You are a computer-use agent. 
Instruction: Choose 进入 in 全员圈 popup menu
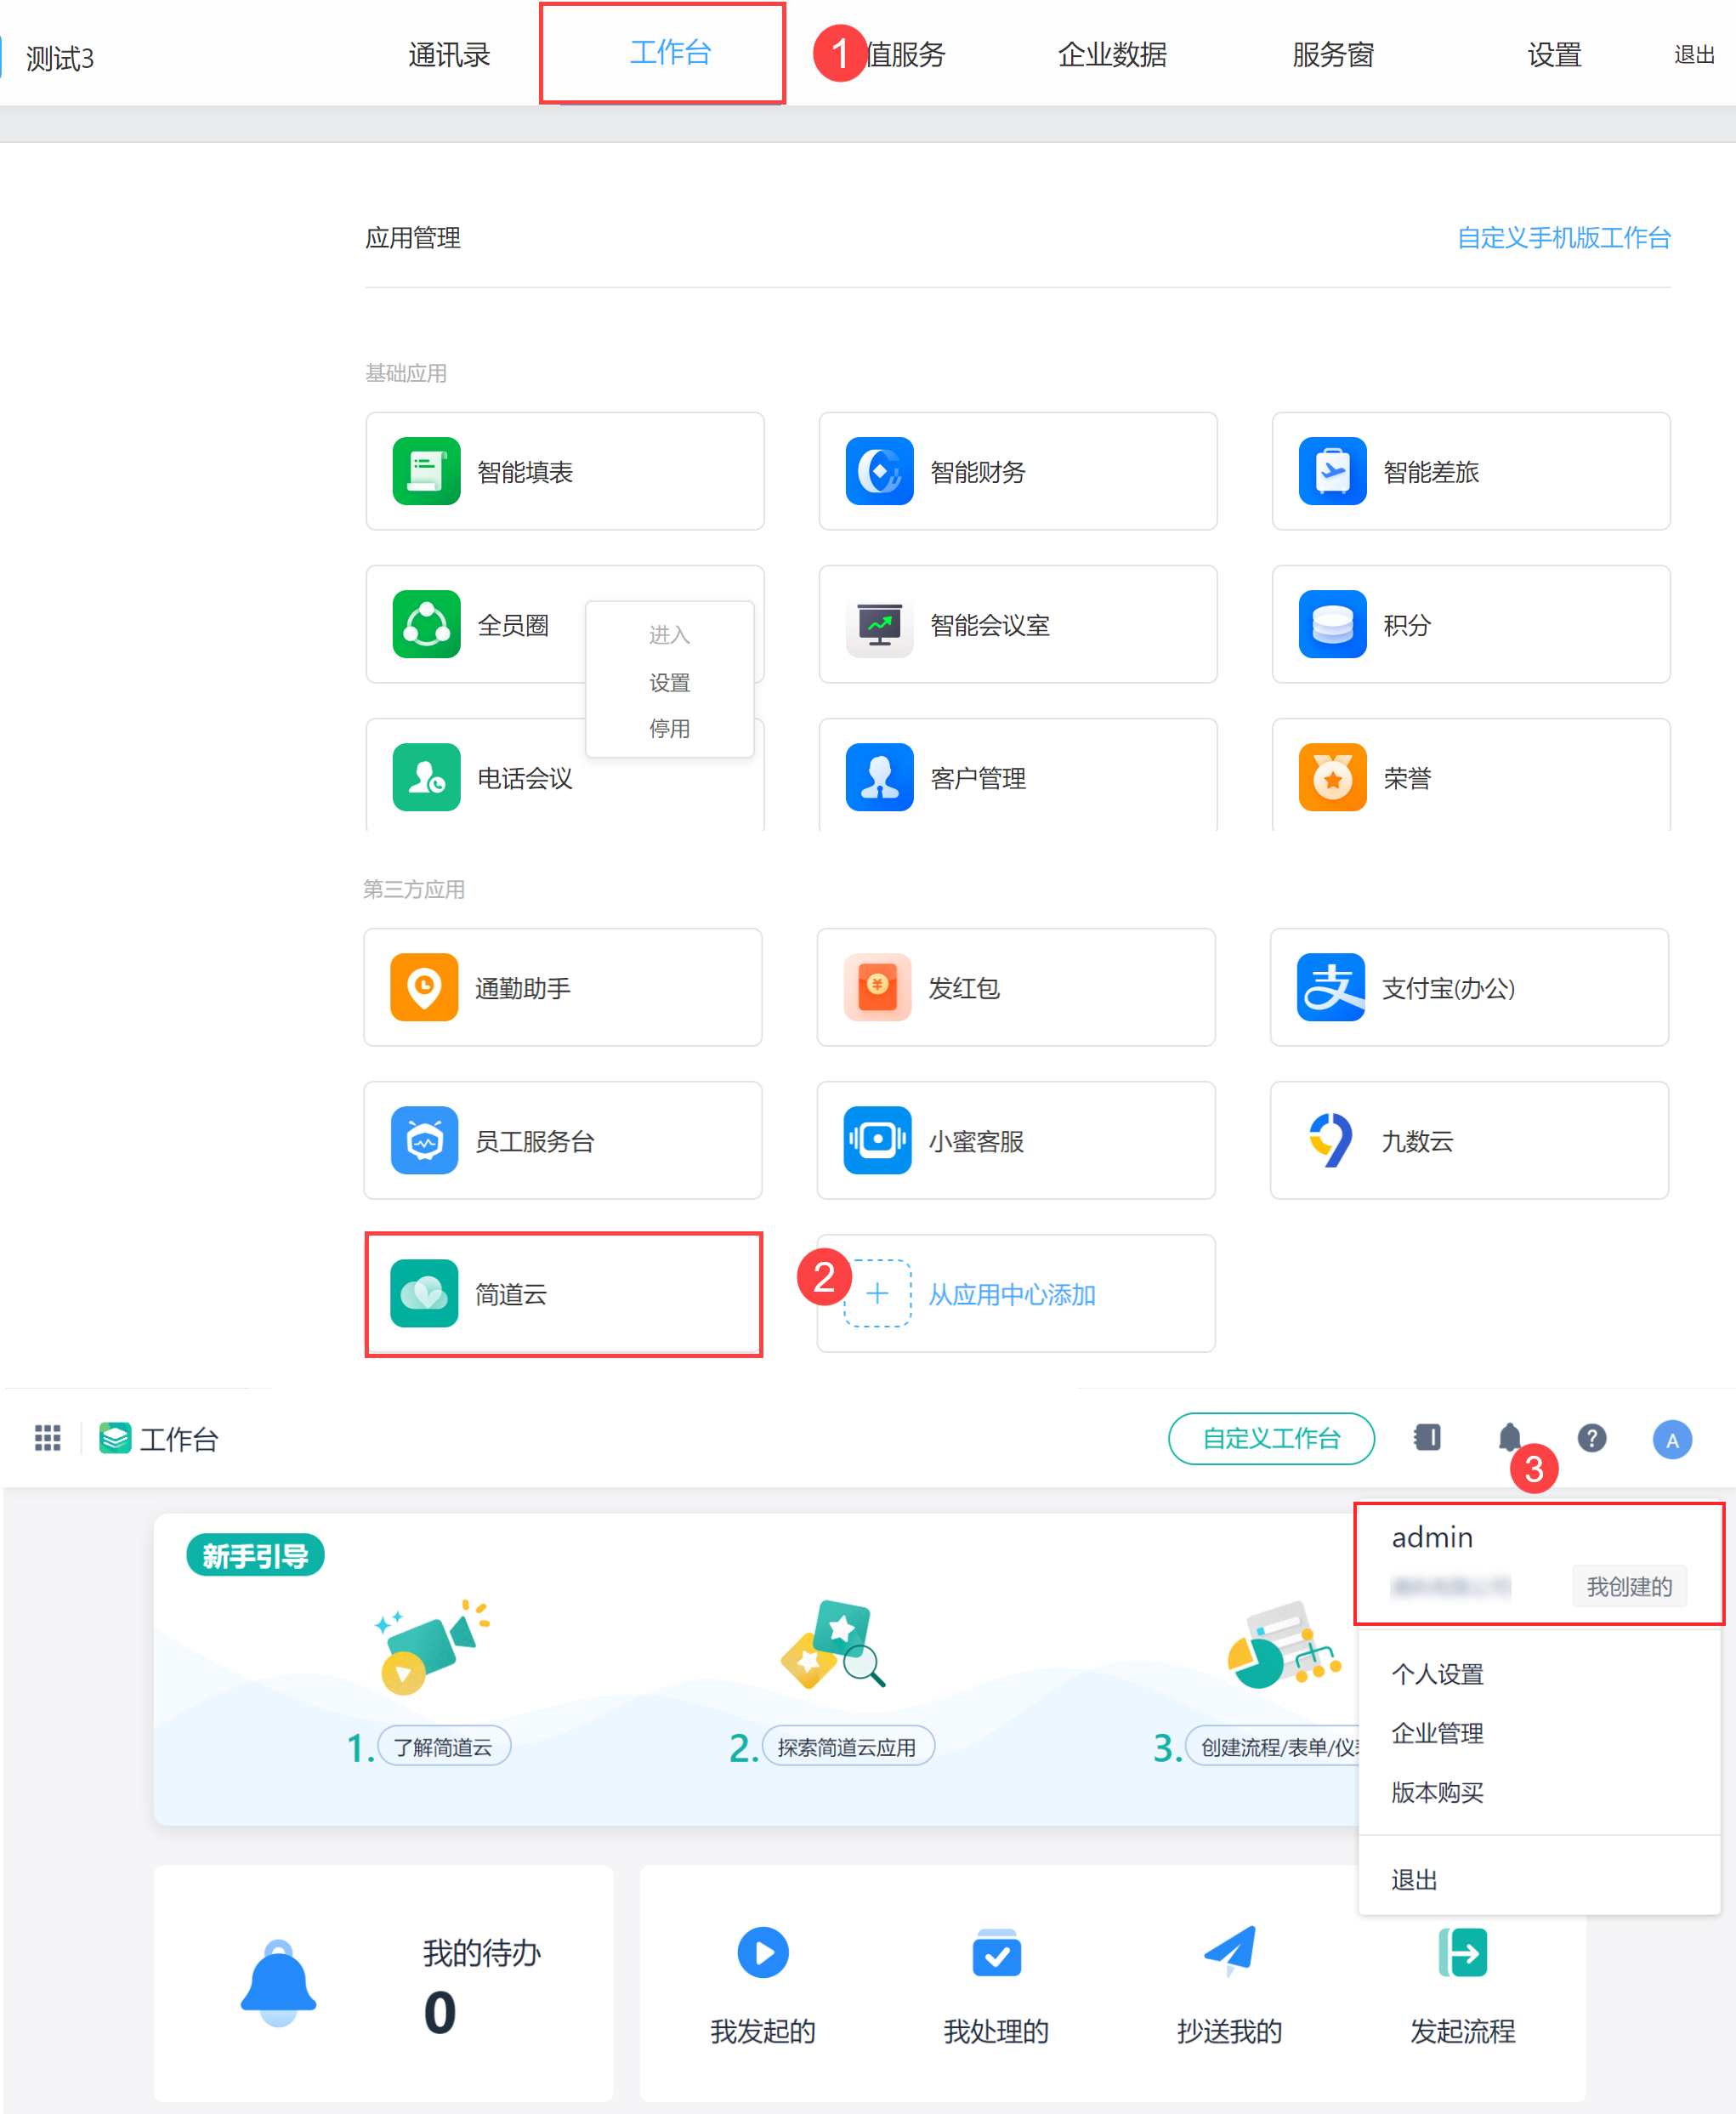coord(669,635)
